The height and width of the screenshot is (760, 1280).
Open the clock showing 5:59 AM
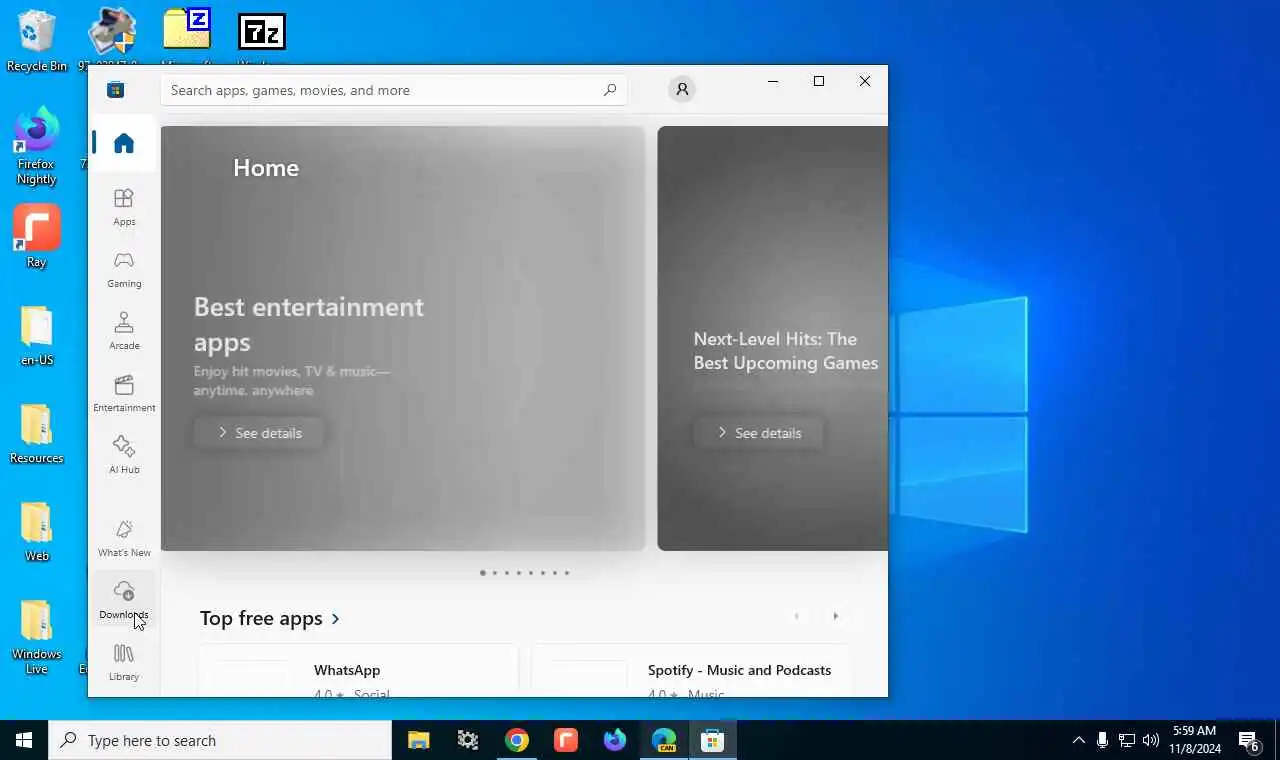tap(1195, 740)
